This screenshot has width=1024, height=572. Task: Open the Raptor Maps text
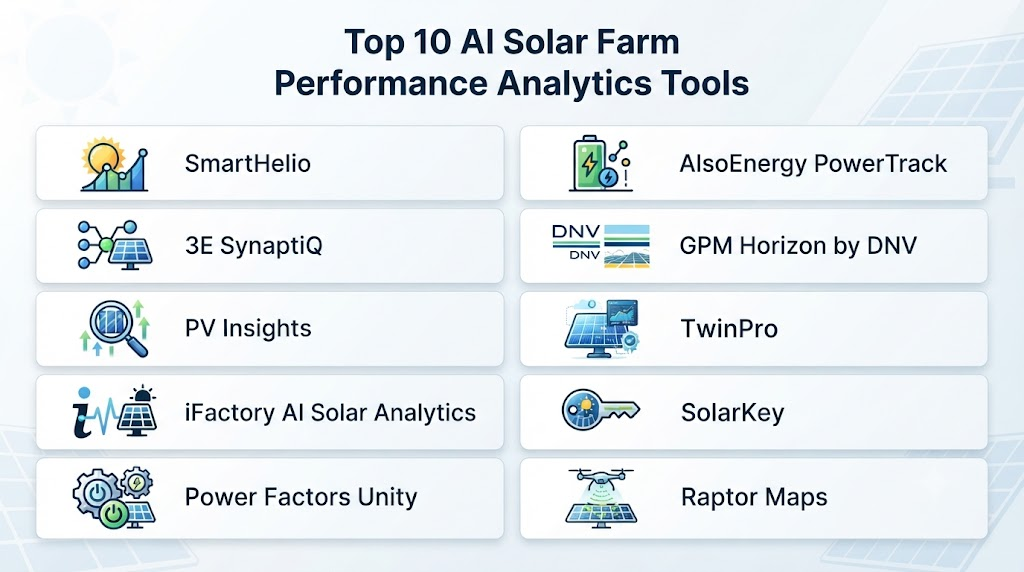click(754, 497)
